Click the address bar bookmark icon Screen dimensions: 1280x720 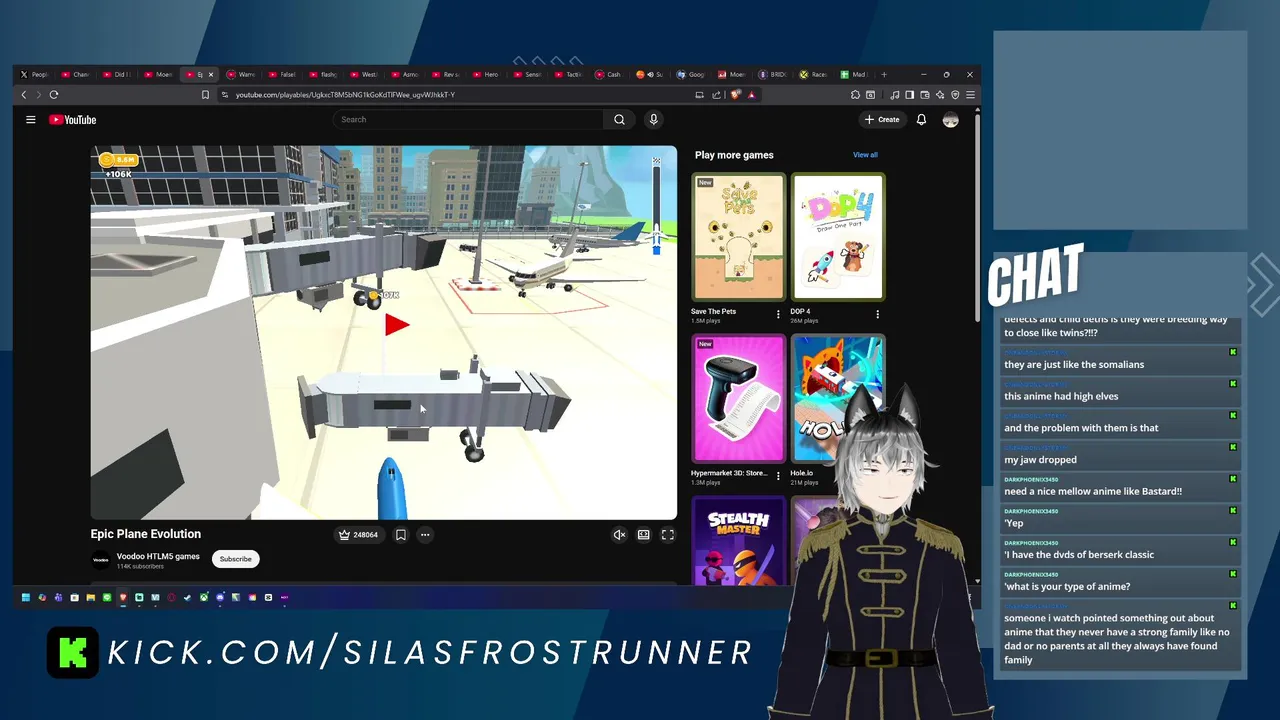(x=205, y=95)
